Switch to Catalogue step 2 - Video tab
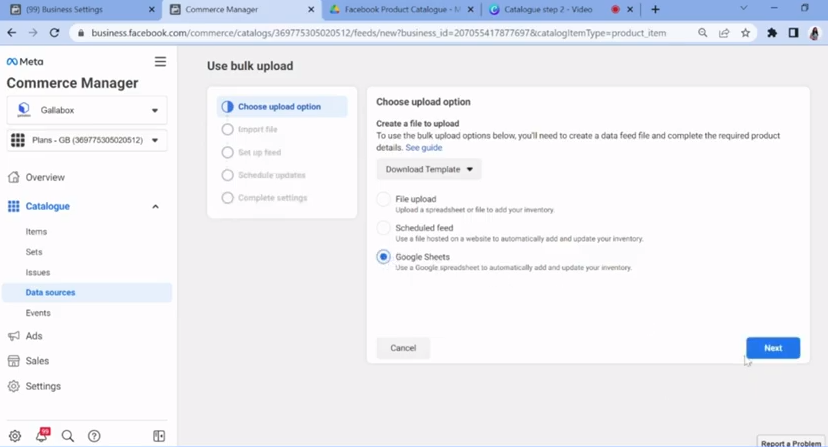 point(548,10)
